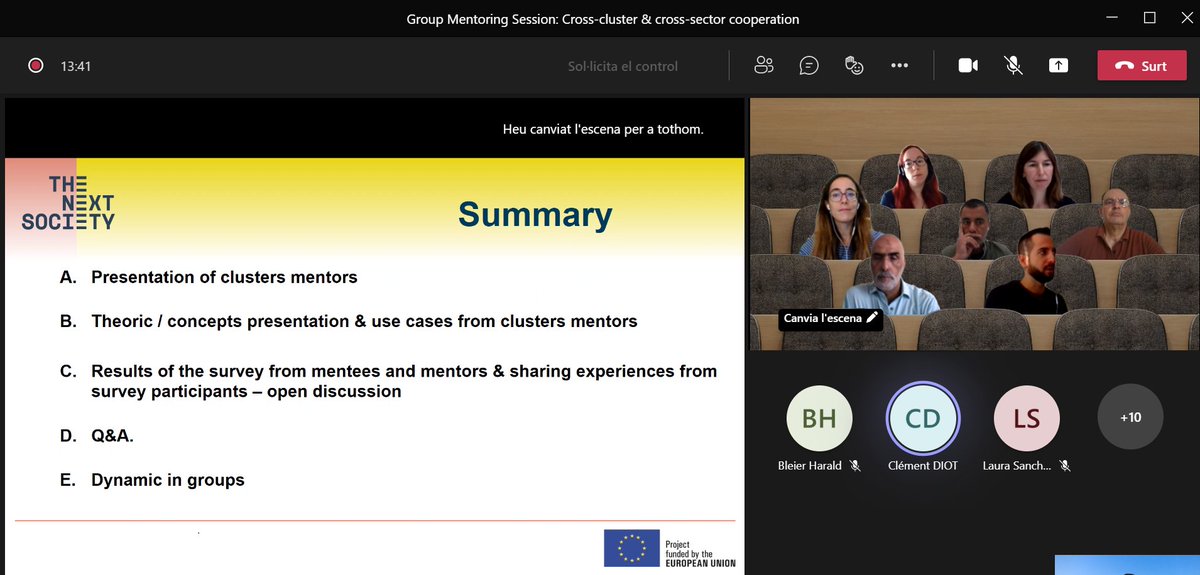Maximize the Teams meeting window
Image resolution: width=1200 pixels, height=575 pixels.
click(1150, 18)
